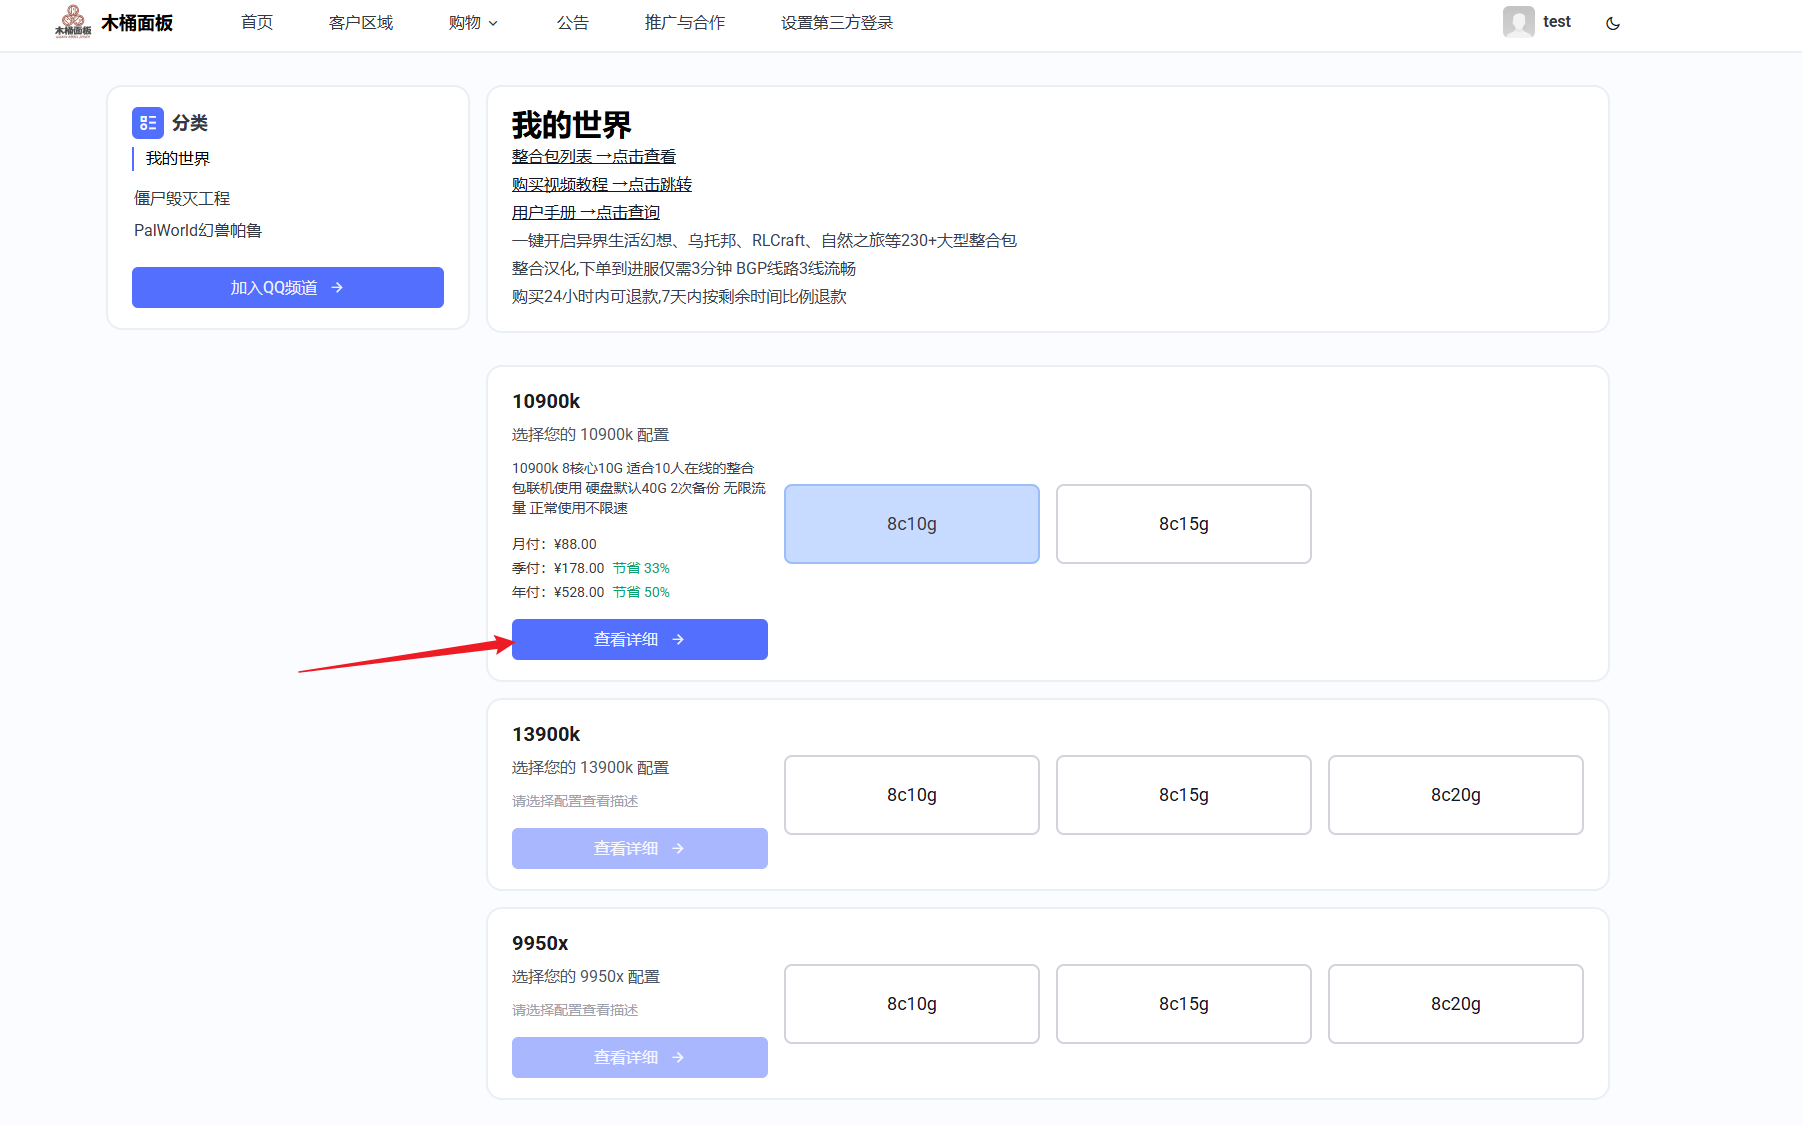Open 购买视频教程 →点击跳转 link

[602, 185]
